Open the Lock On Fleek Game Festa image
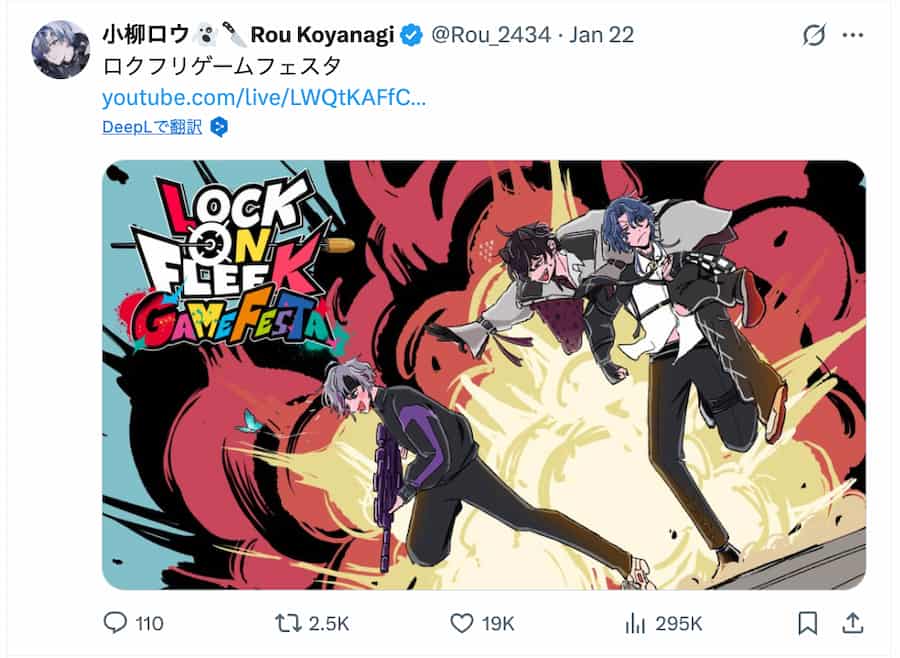 point(484,375)
